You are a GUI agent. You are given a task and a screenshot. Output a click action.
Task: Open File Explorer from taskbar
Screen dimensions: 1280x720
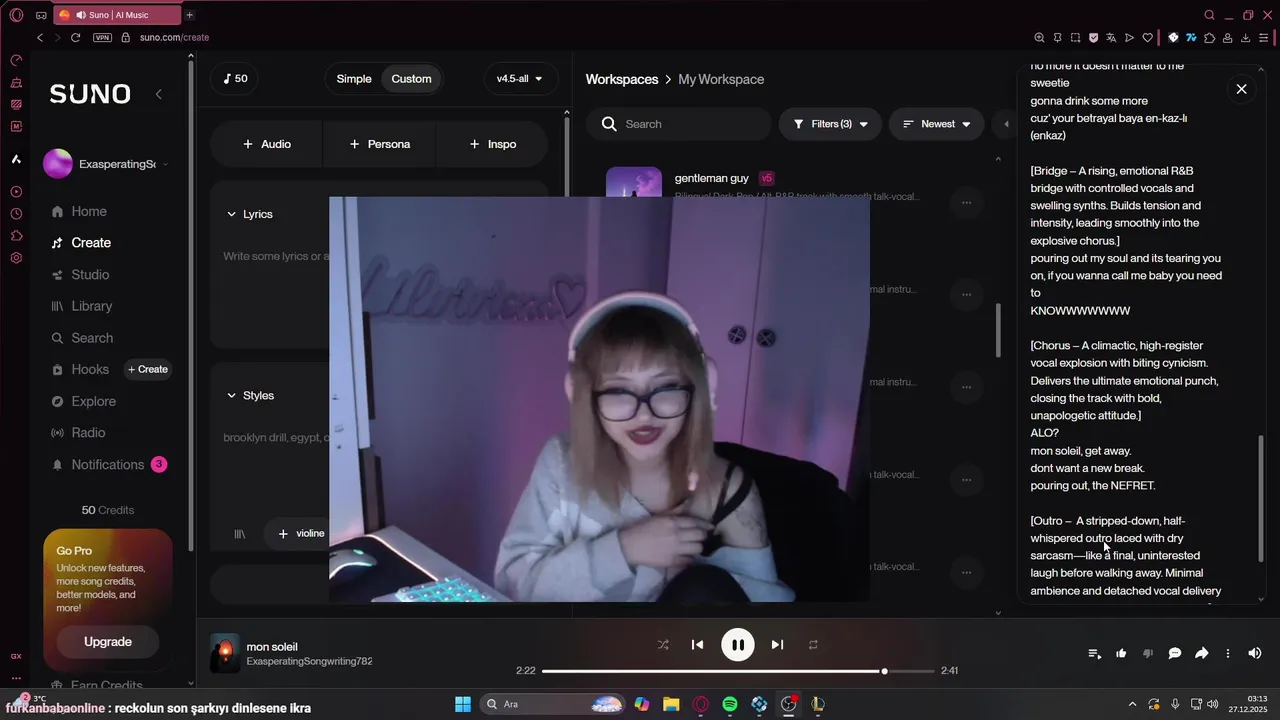671,704
